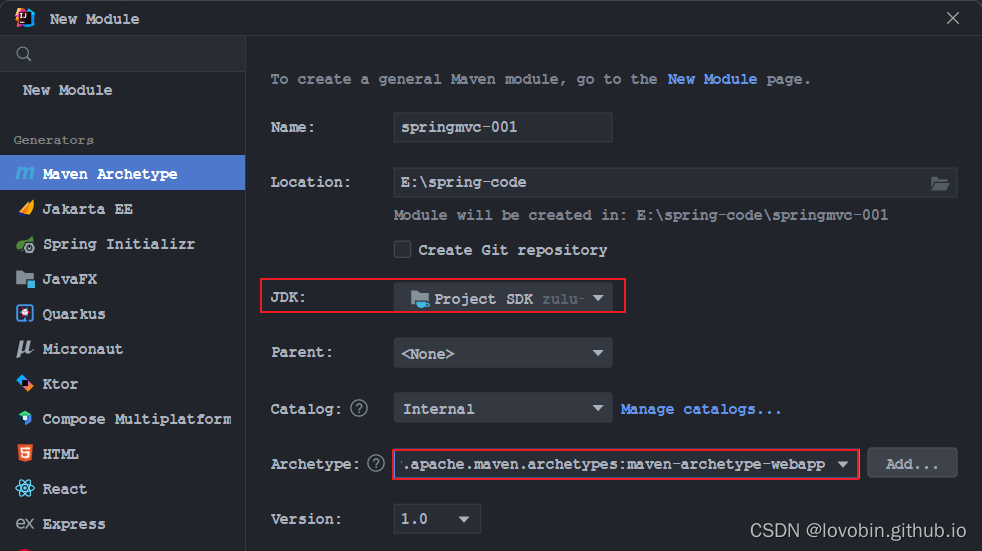The width and height of the screenshot is (982, 551).
Task: Browse location with the folder icon
Action: (939, 183)
